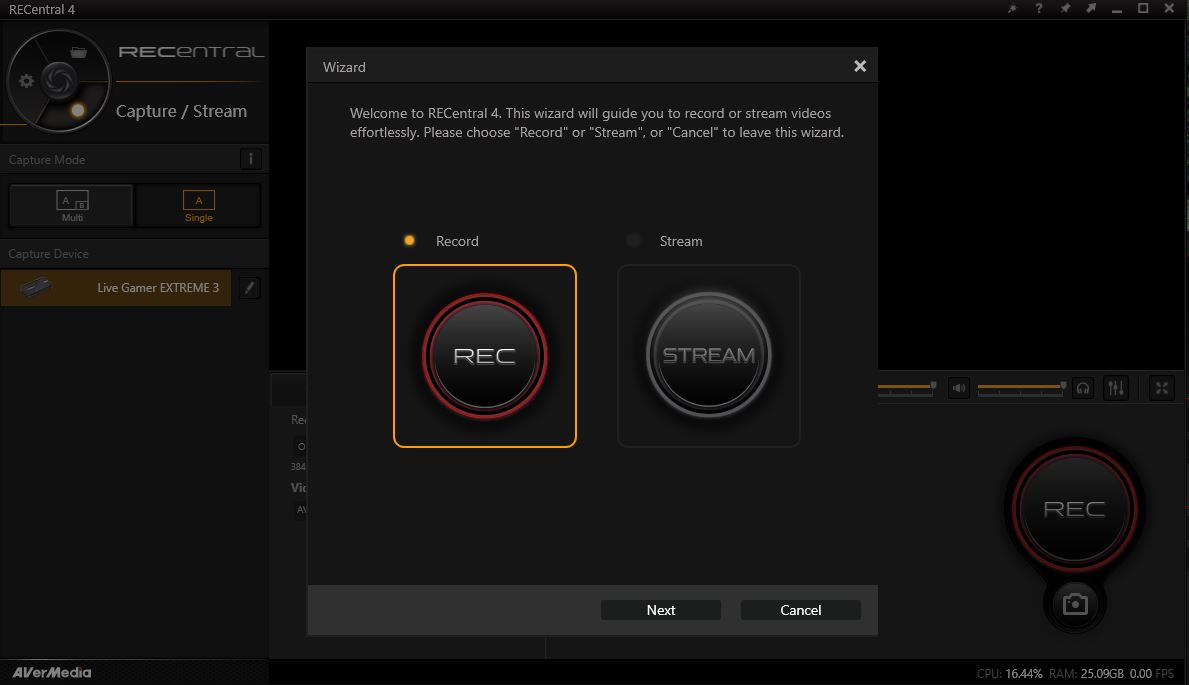The height and width of the screenshot is (685, 1189).
Task: Click the small pin icon left of help
Action: pyautogui.click(x=1012, y=8)
